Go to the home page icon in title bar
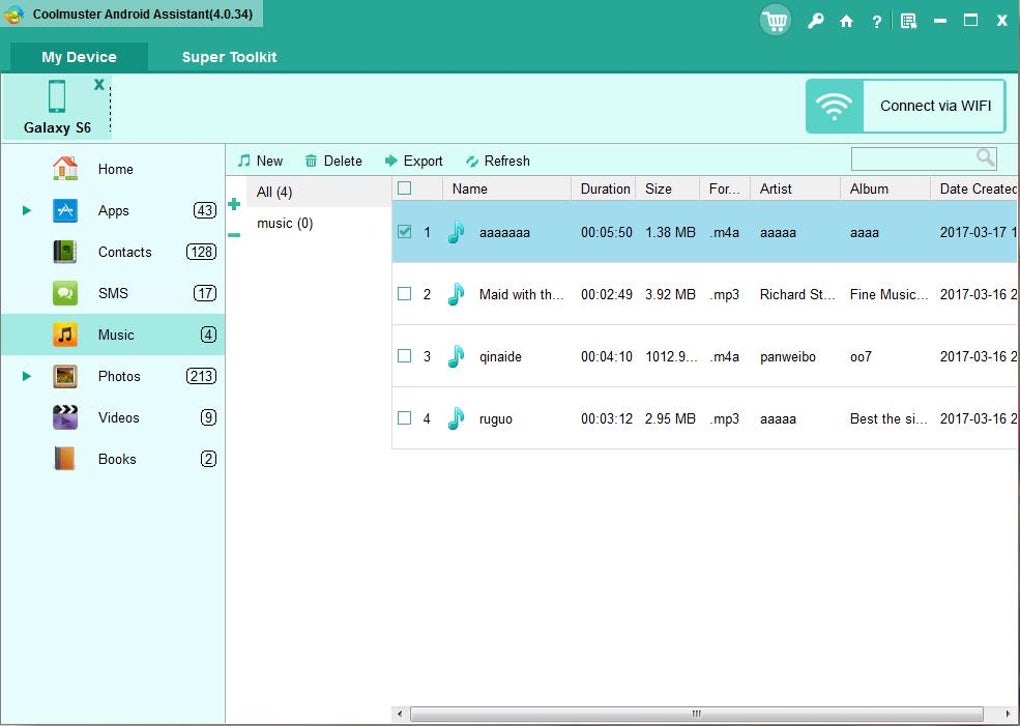Screen dimensions: 1020x726 coord(846,21)
